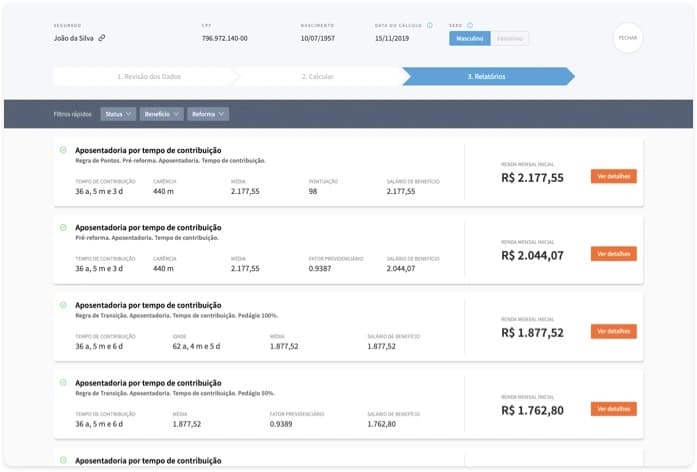Go to step 2. Calcular
Screen dimensions: 697x472
click(318, 76)
